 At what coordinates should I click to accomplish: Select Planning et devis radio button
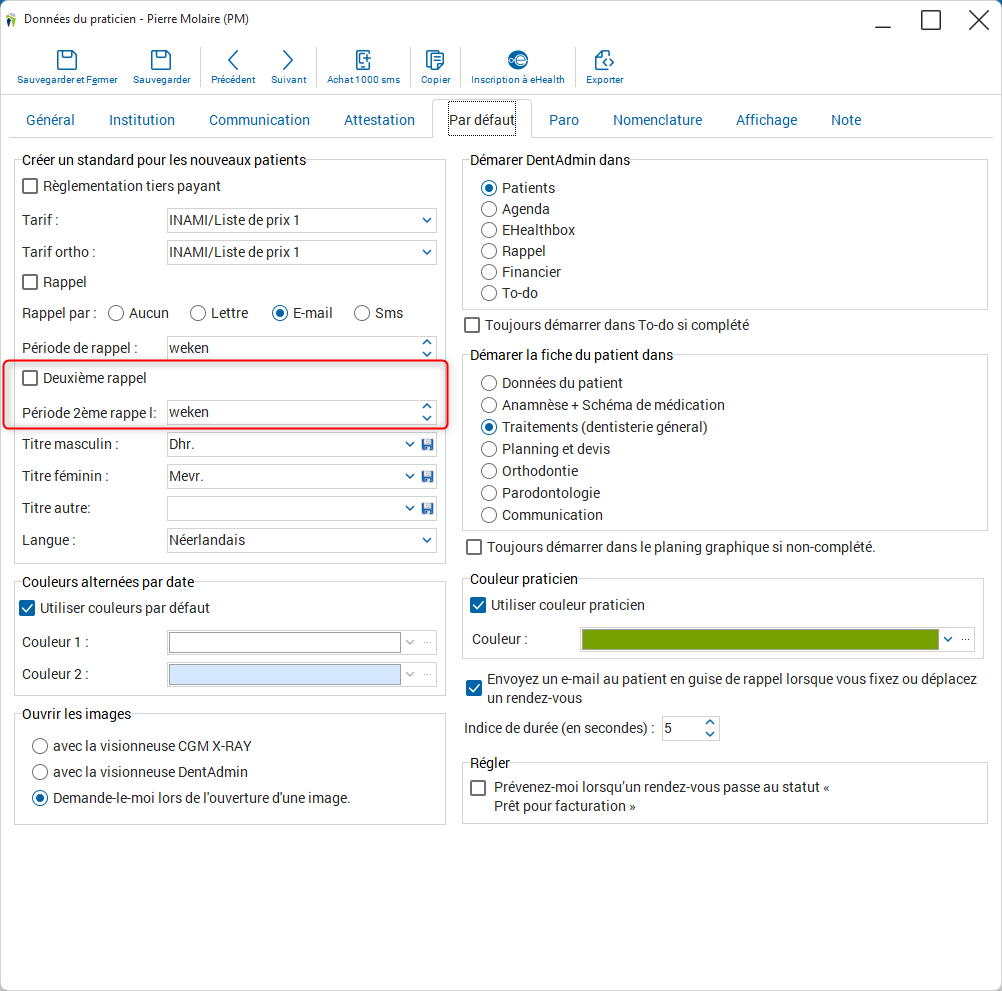[489, 449]
